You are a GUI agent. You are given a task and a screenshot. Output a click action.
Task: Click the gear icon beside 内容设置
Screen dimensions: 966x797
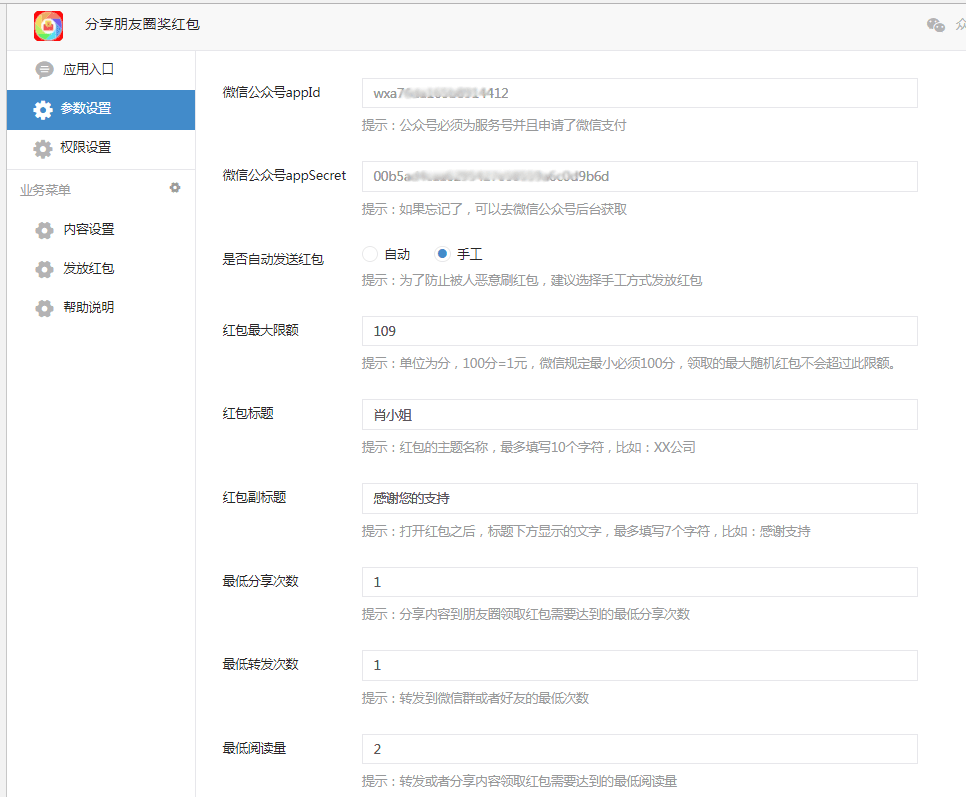tap(44, 230)
